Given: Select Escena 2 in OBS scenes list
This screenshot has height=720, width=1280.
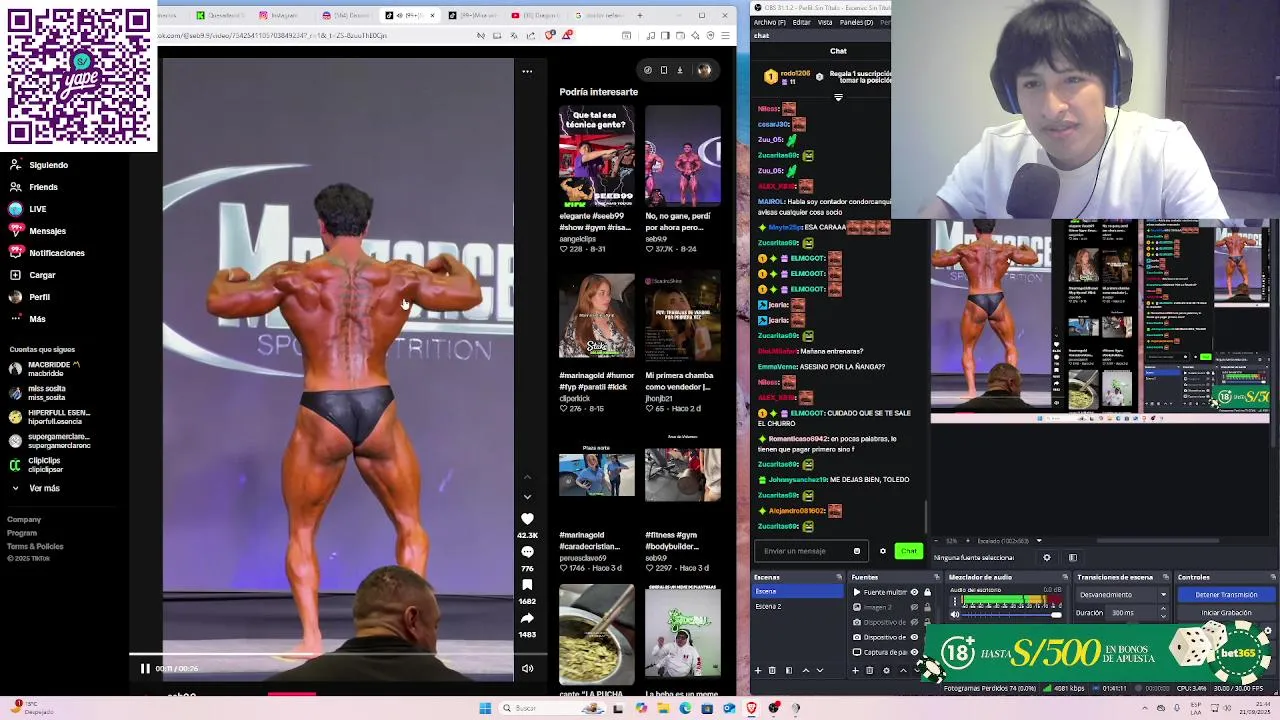Looking at the screenshot, I should coord(798,606).
